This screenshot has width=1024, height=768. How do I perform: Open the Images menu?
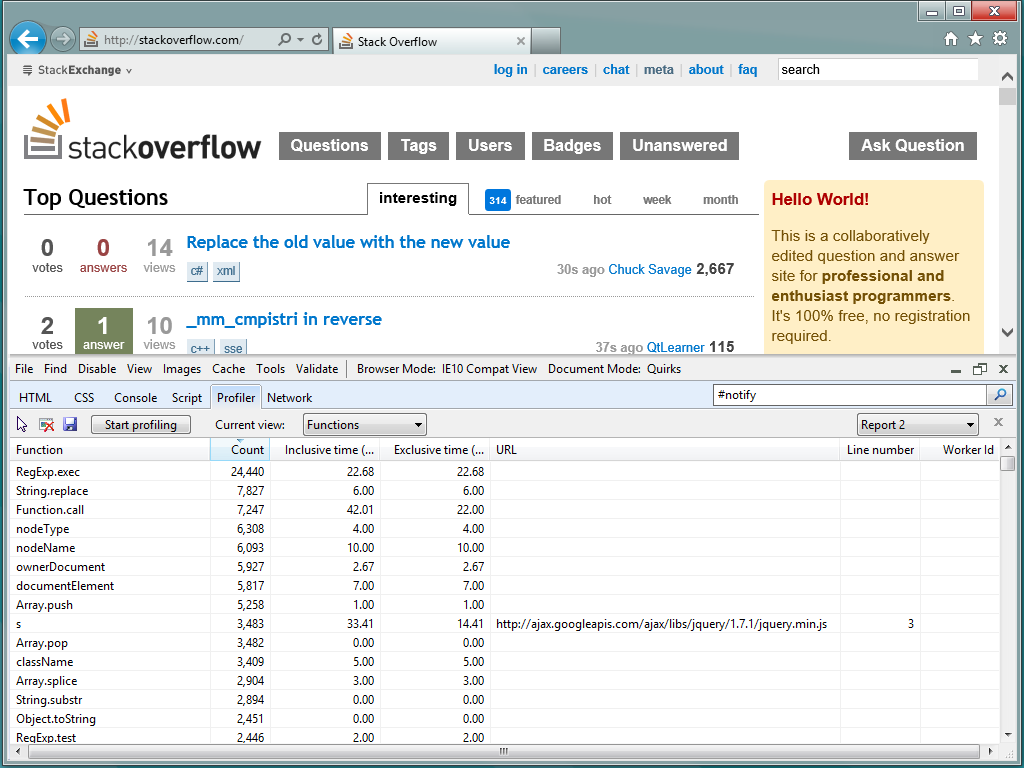182,369
